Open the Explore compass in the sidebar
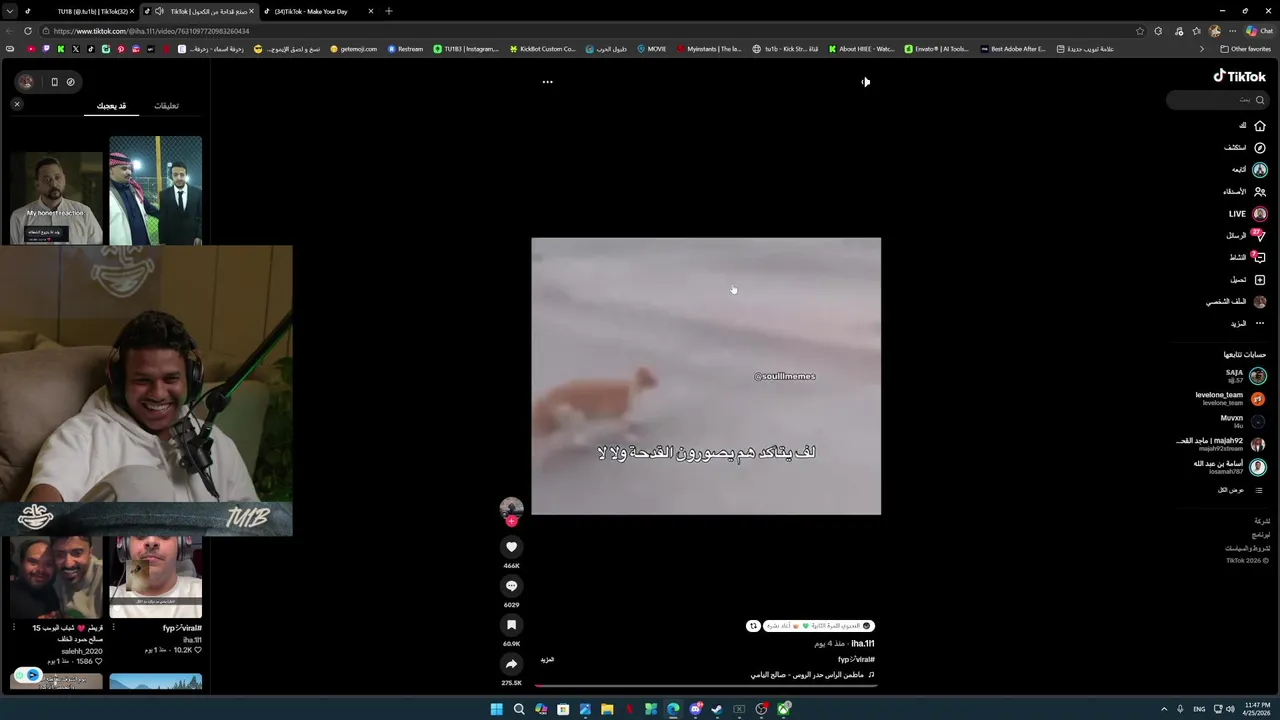The height and width of the screenshot is (720, 1280). coord(1245,148)
